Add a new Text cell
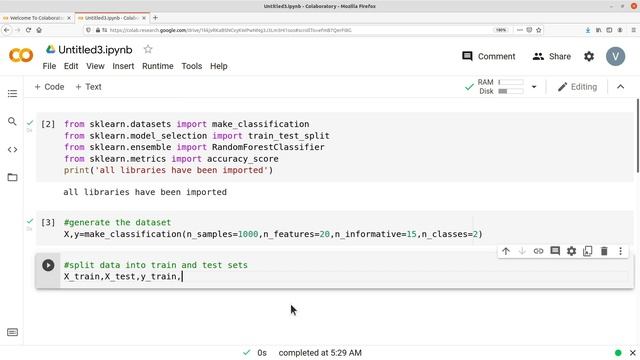This screenshot has width=640, height=360. point(88,87)
